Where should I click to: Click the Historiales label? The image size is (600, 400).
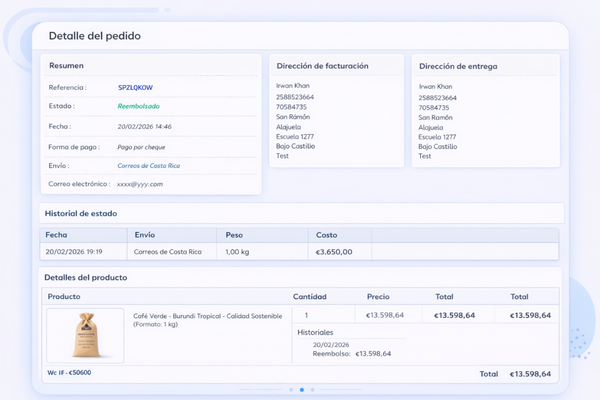[x=315, y=333]
